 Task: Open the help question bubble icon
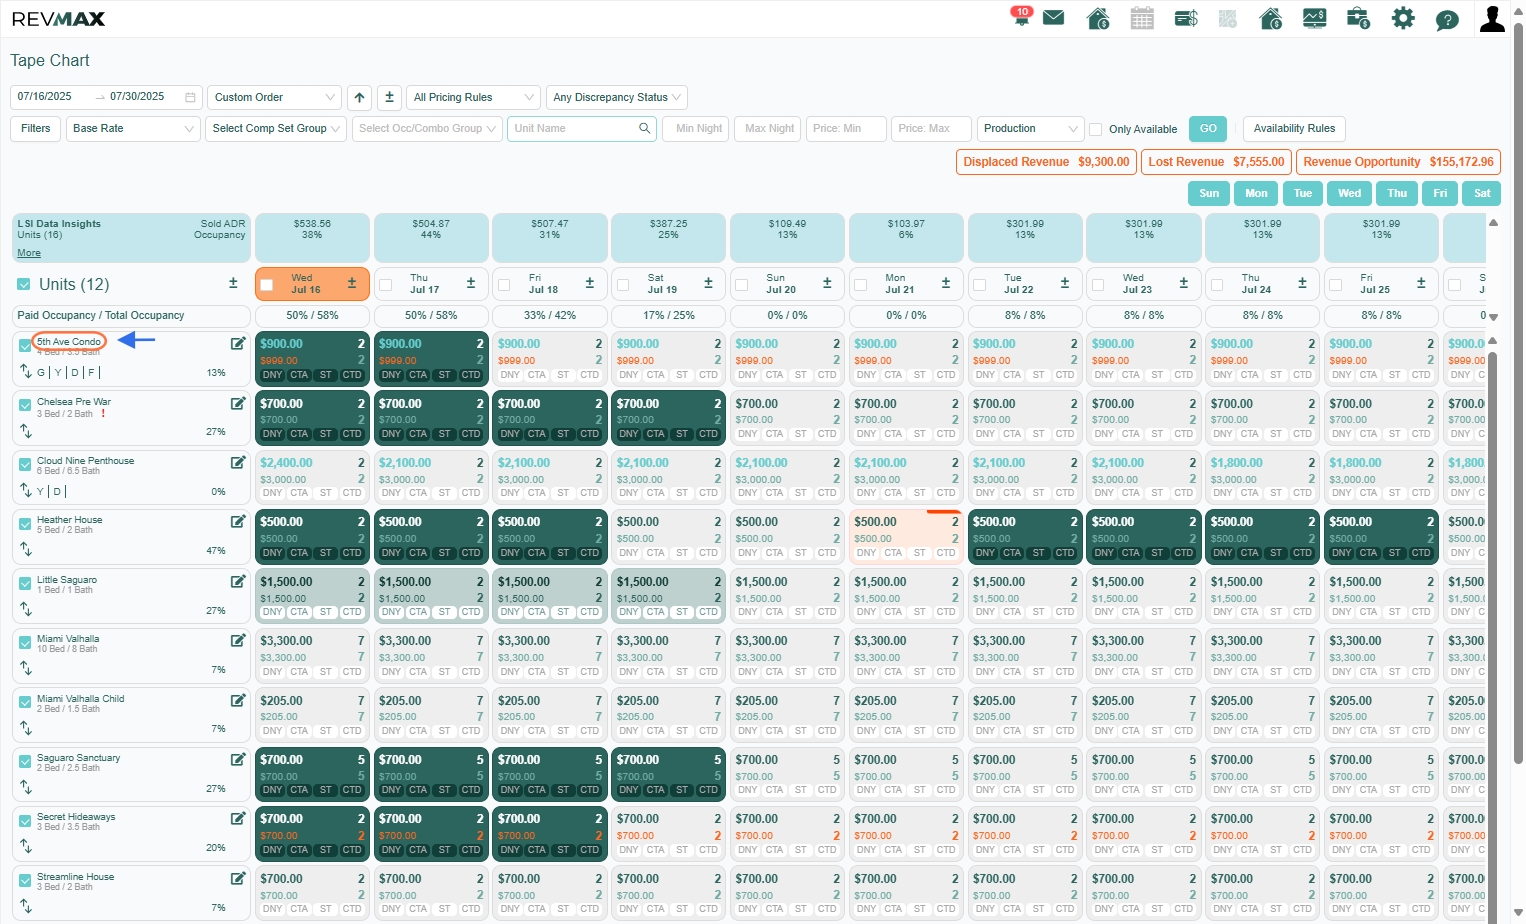point(1447,19)
